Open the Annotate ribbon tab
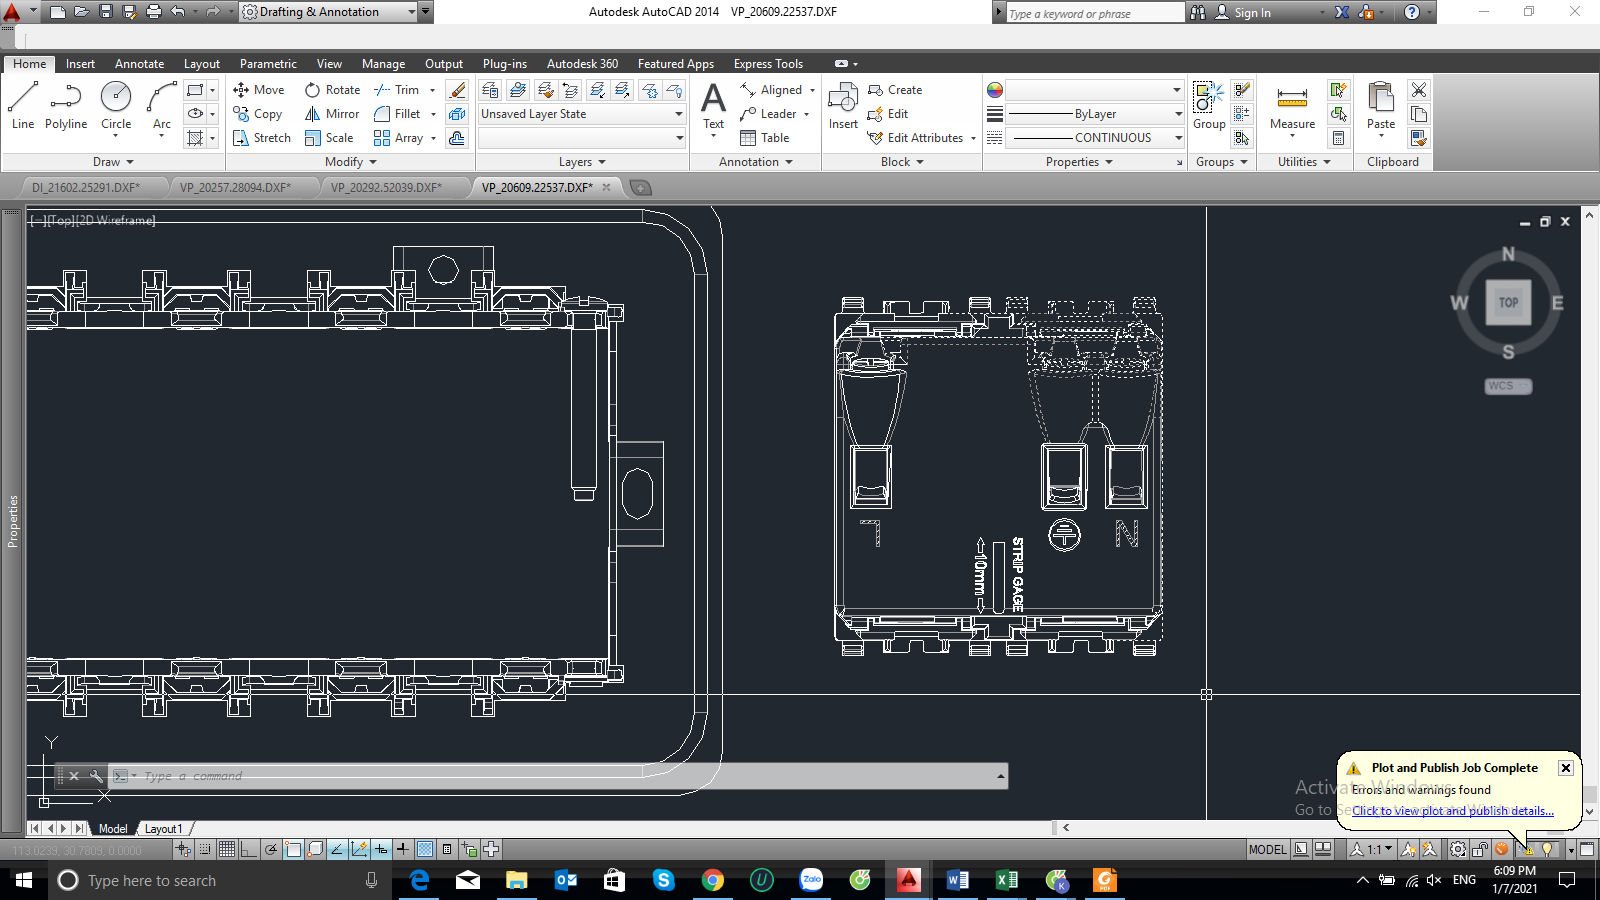Image resolution: width=1600 pixels, height=900 pixels. (x=139, y=63)
